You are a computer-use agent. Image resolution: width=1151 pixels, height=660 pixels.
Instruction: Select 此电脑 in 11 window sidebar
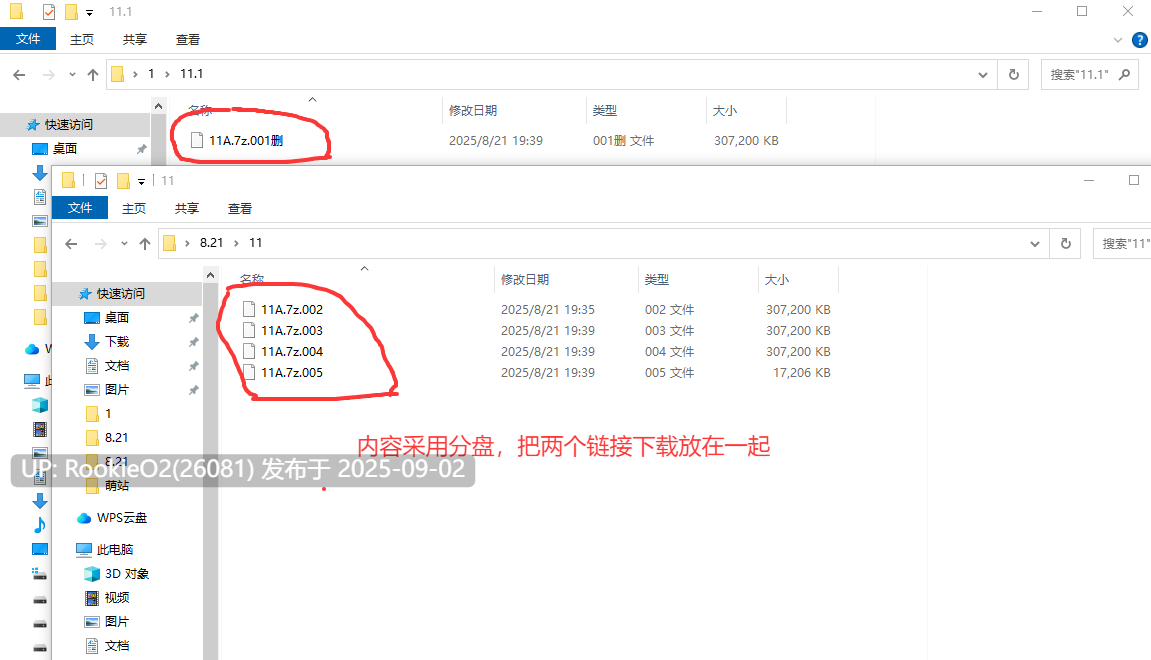coord(115,549)
